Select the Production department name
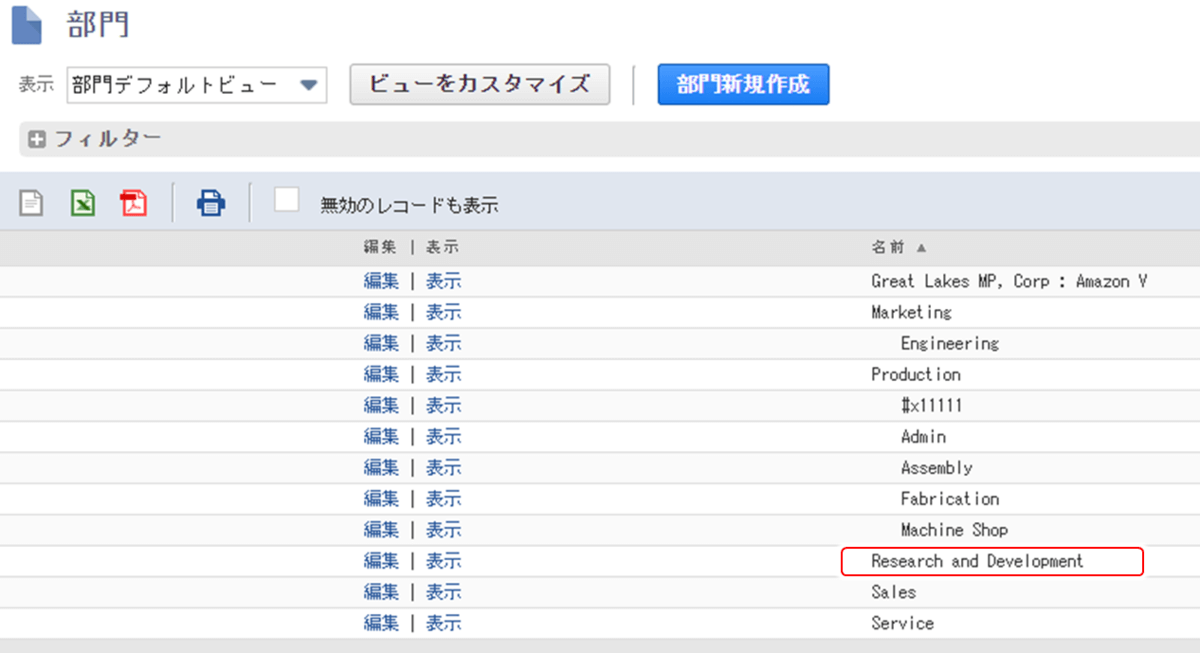Screen dimensions: 1200x653 pos(915,374)
